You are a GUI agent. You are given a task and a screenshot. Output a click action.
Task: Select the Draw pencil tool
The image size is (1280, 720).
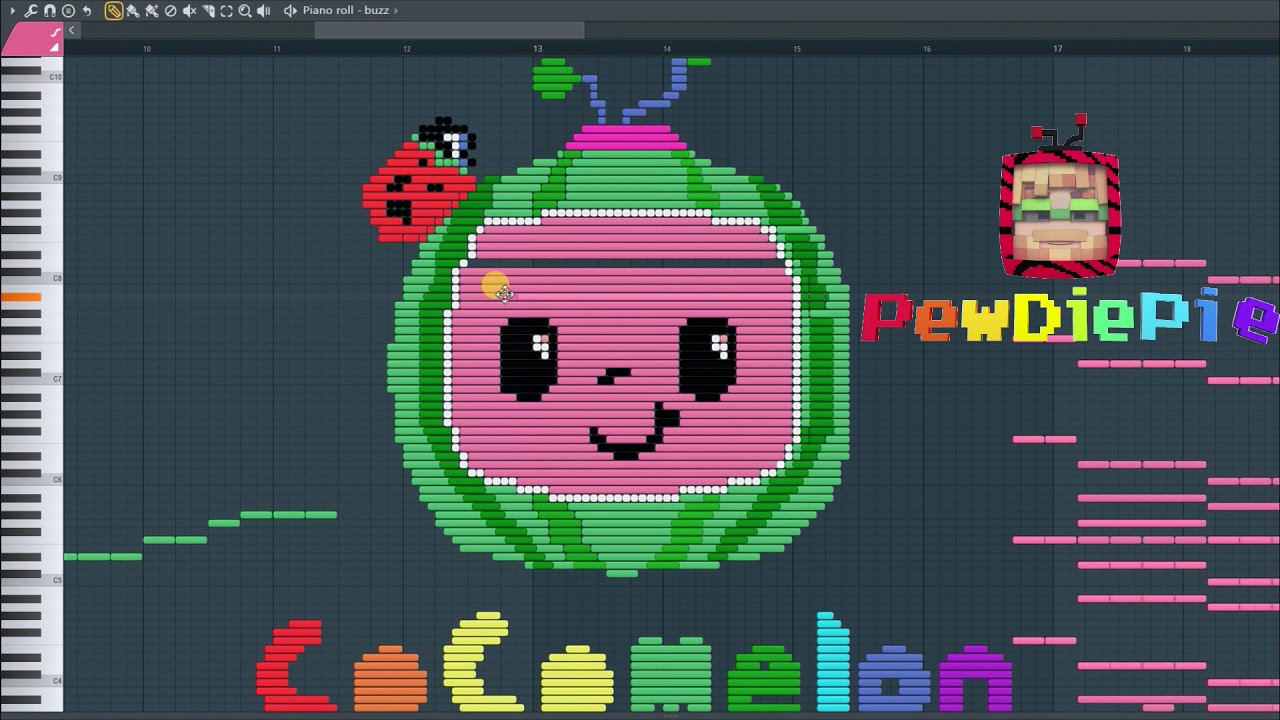[x=114, y=11]
